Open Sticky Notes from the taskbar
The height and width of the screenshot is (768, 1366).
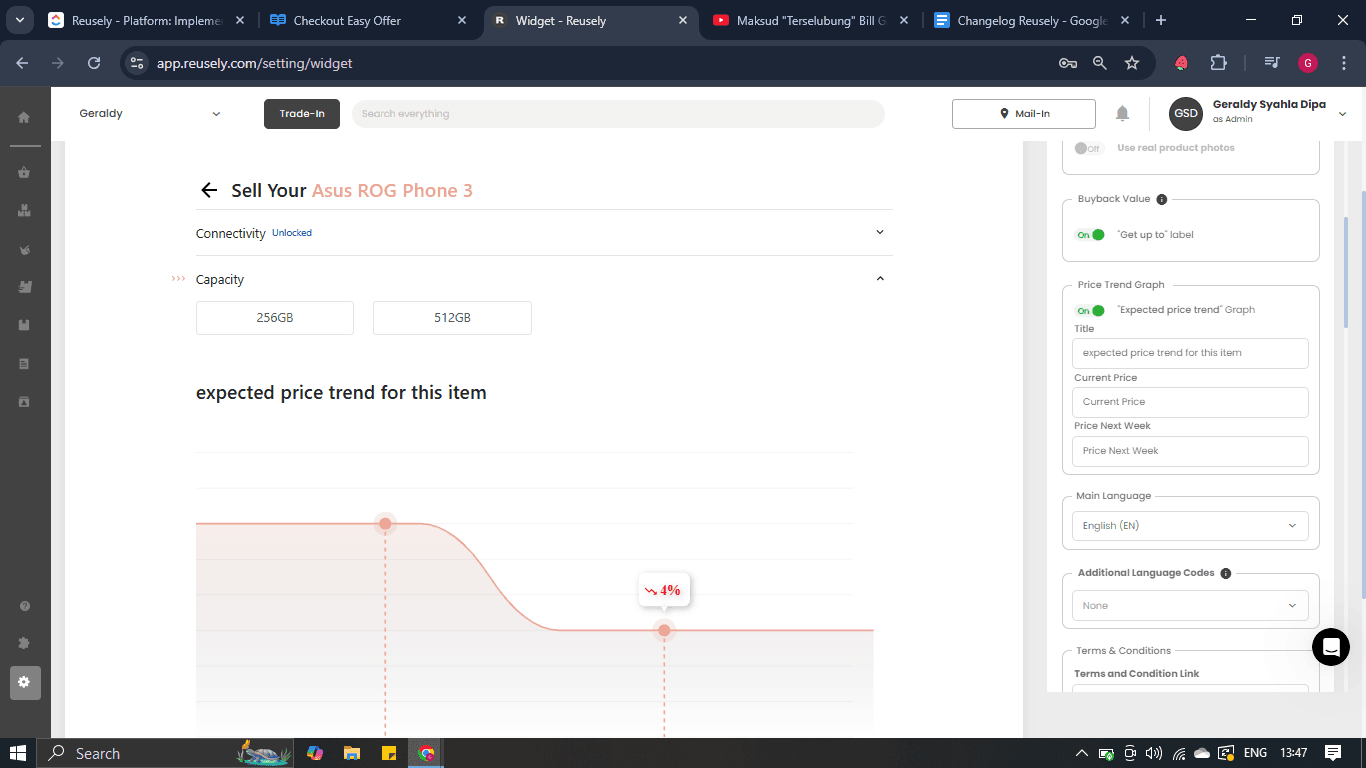pyautogui.click(x=388, y=753)
